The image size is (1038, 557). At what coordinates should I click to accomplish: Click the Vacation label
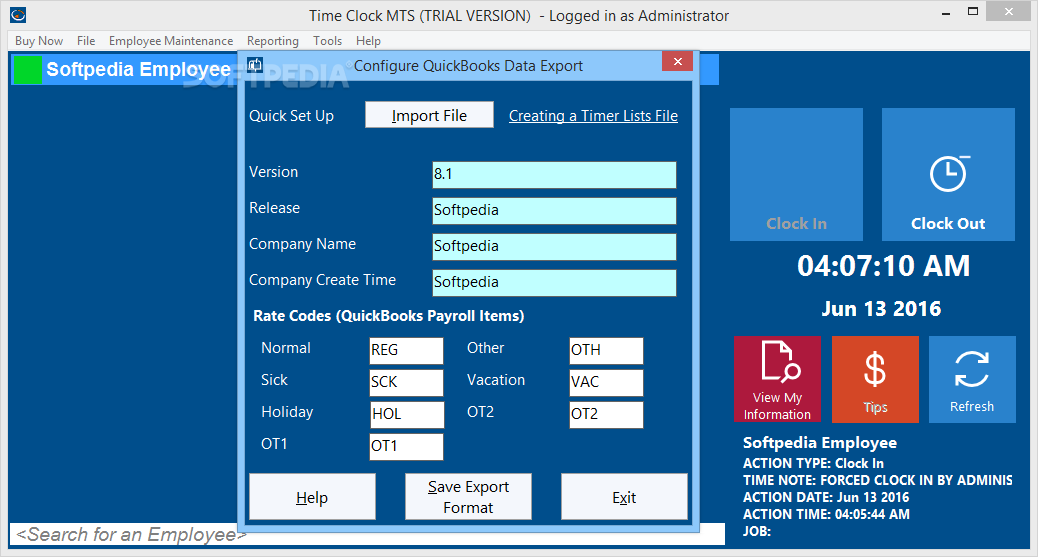[x=496, y=380]
